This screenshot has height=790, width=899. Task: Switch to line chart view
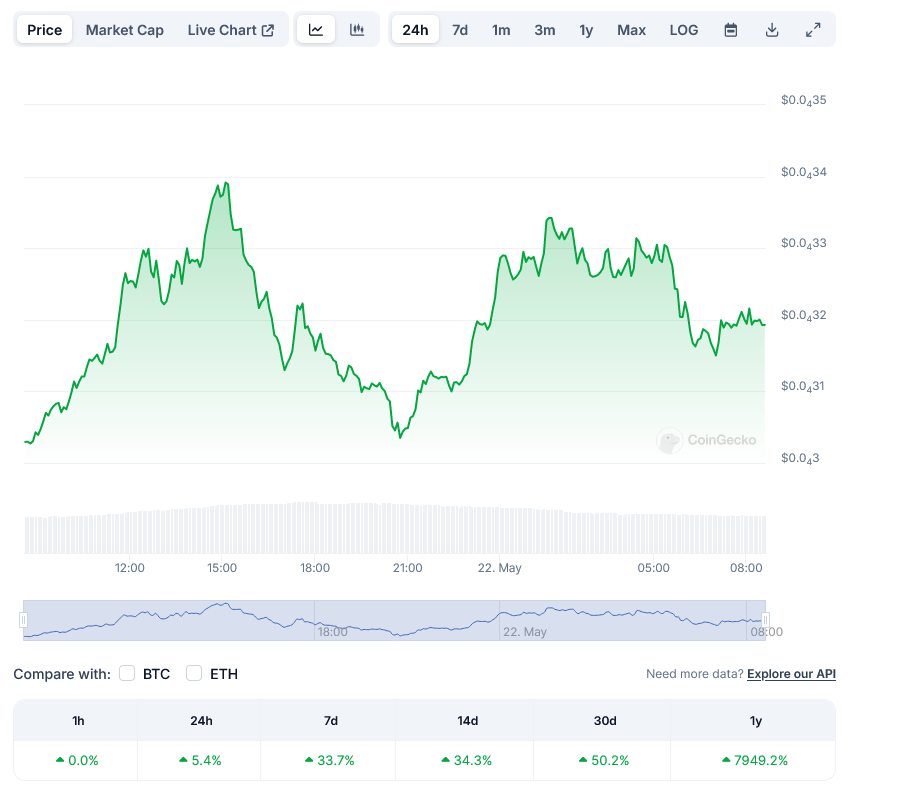tap(316, 30)
